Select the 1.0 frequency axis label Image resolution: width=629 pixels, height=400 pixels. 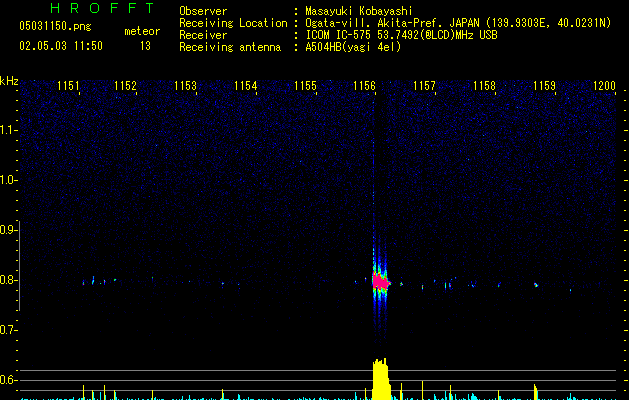pyautogui.click(x=9, y=180)
